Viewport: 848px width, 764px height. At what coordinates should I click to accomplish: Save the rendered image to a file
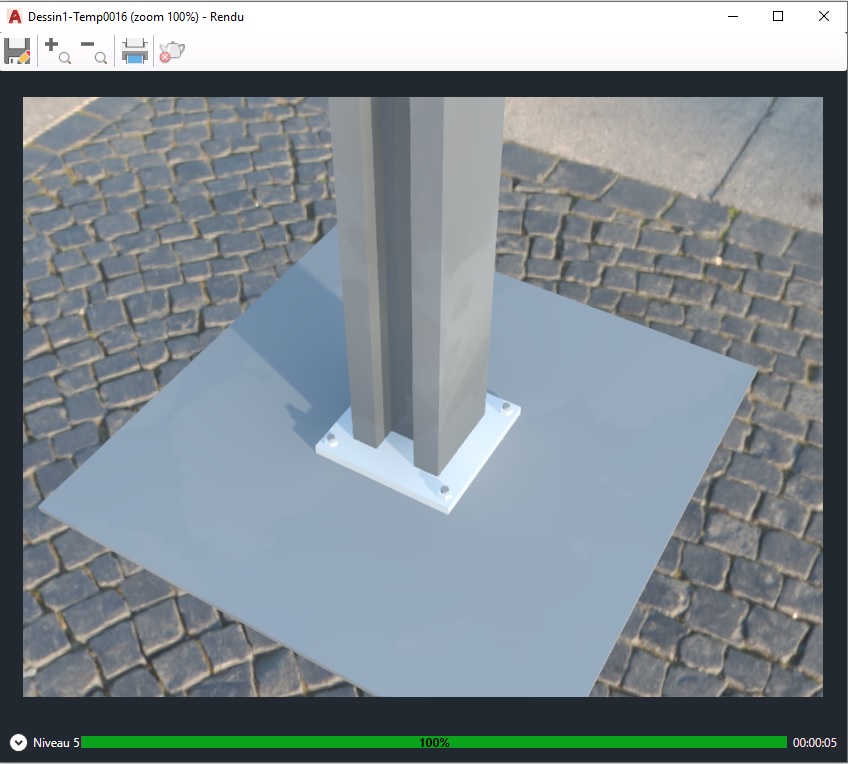point(18,51)
